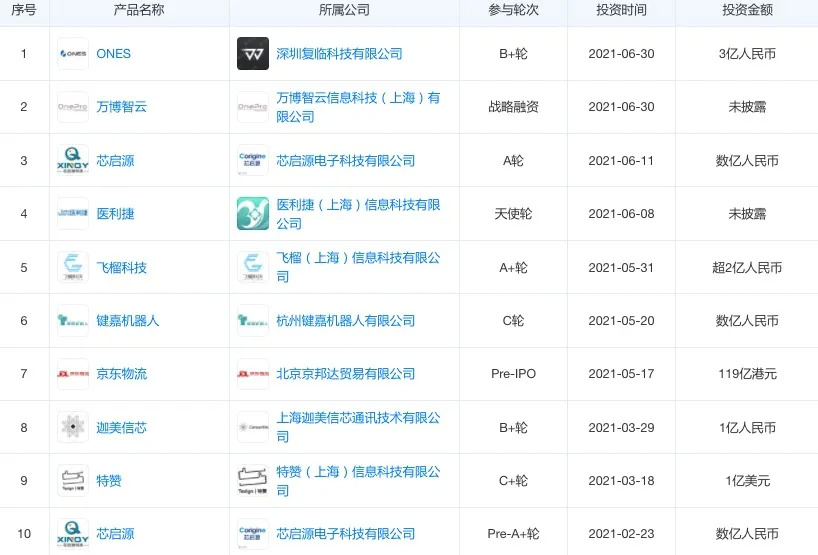818x555 pixels.
Task: Open the 飞榴科技 product link
Action: pos(122,267)
